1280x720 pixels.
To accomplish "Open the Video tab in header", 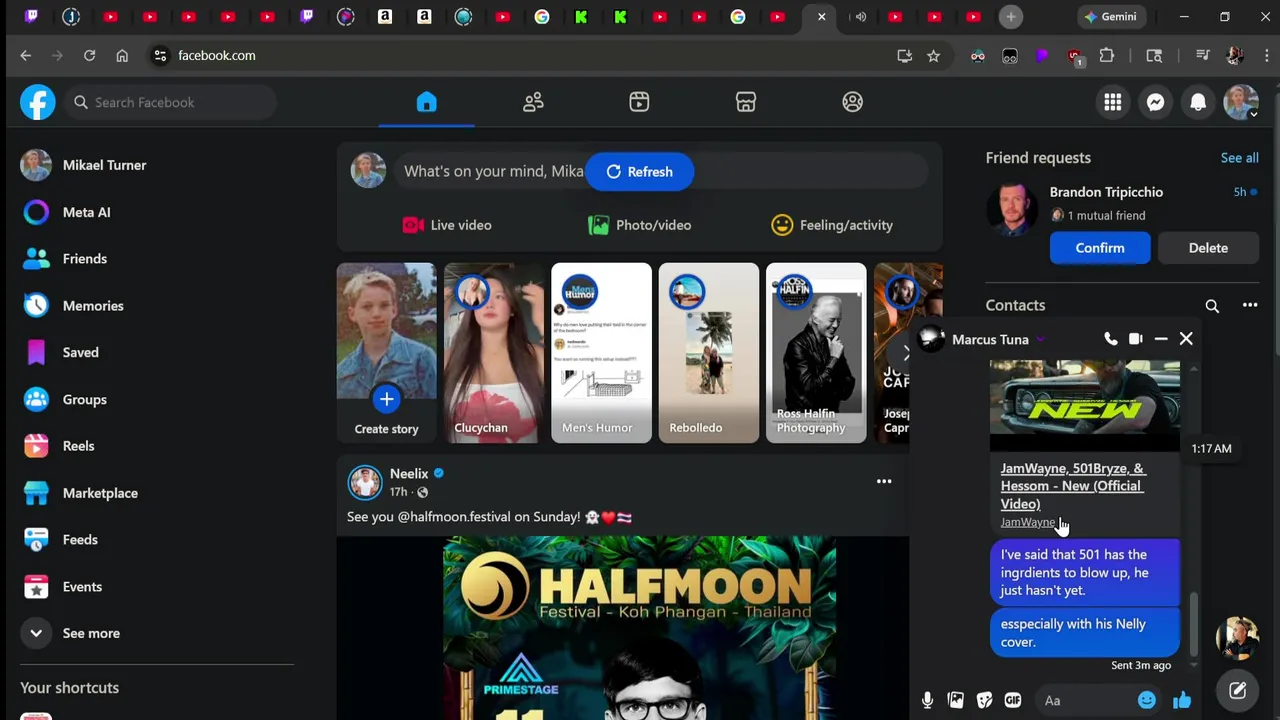I will [x=639, y=102].
